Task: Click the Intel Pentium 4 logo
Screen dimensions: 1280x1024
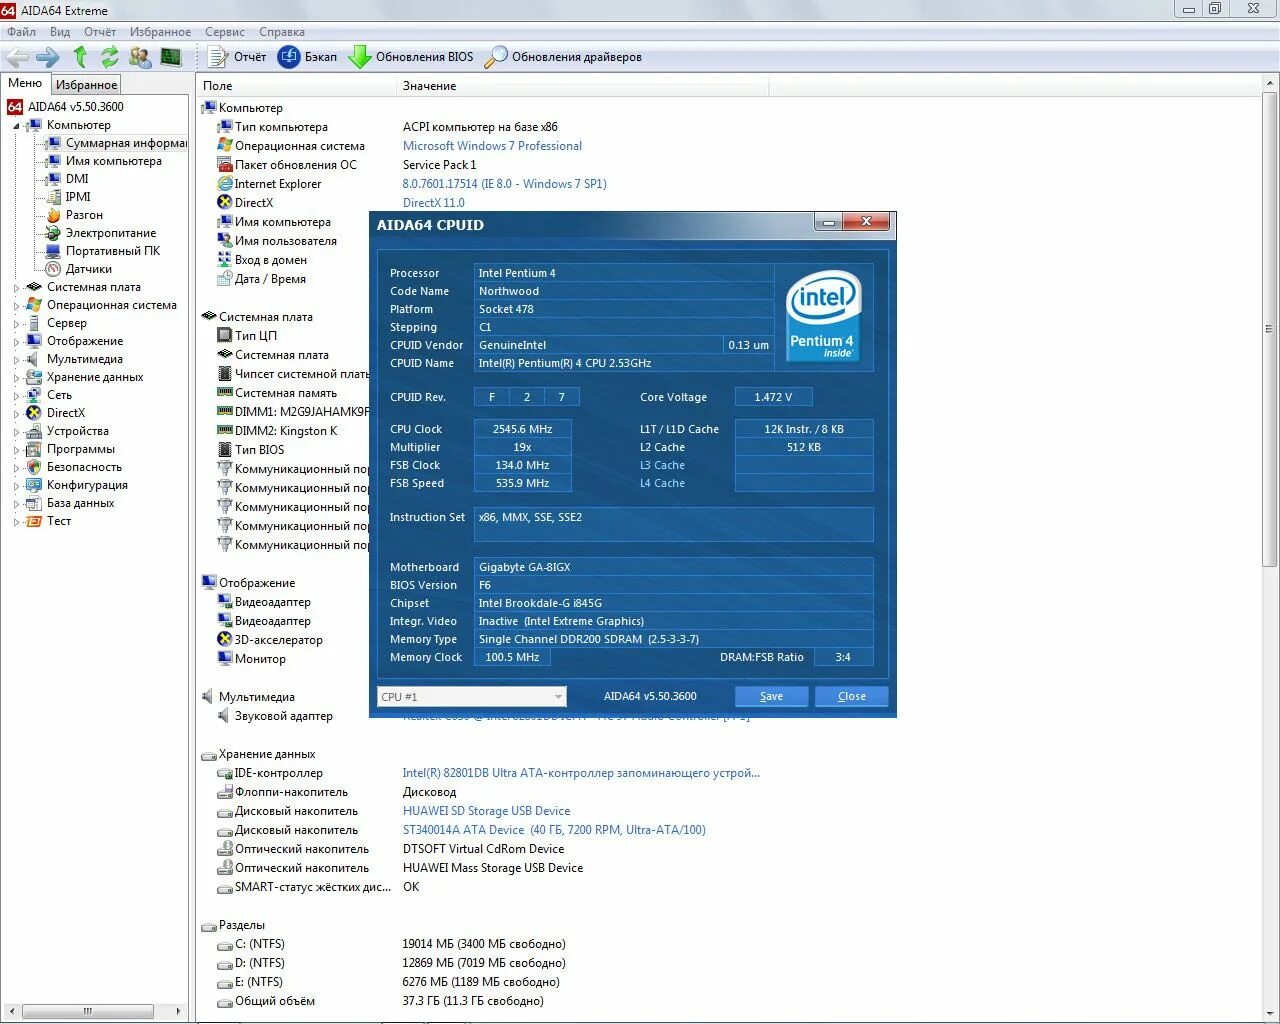Action: click(823, 316)
